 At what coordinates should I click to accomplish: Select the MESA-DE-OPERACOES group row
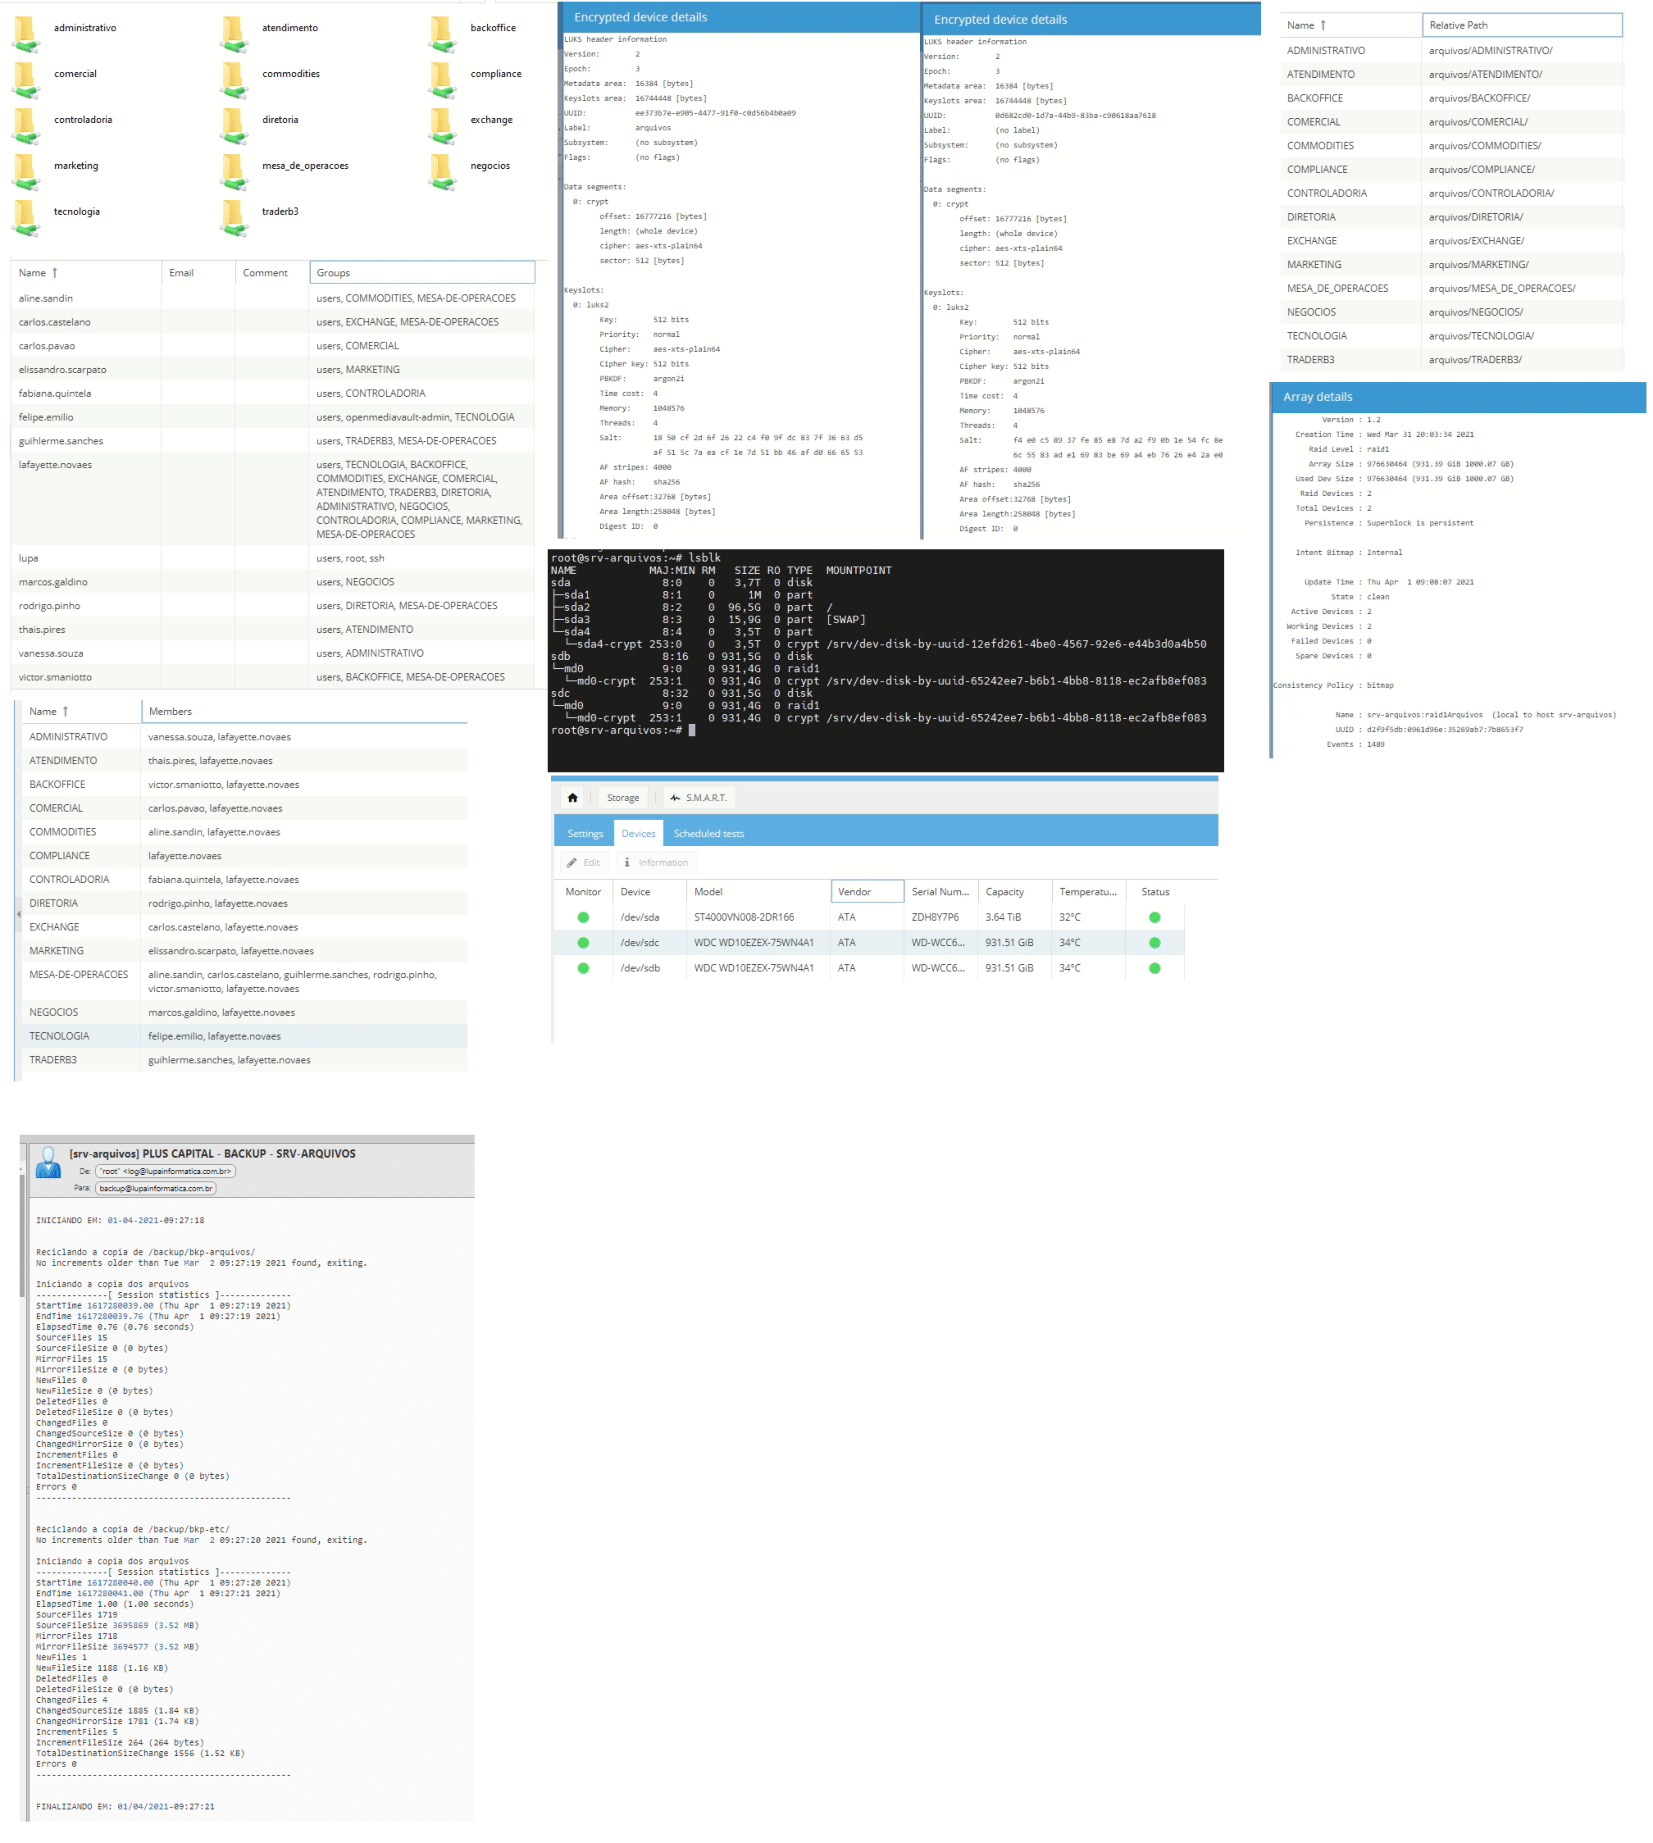(x=244, y=981)
